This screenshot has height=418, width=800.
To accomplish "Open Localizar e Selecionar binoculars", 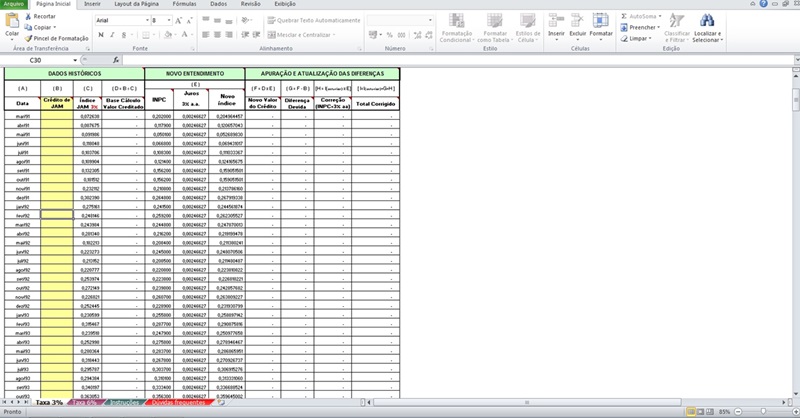I will (707, 28).
